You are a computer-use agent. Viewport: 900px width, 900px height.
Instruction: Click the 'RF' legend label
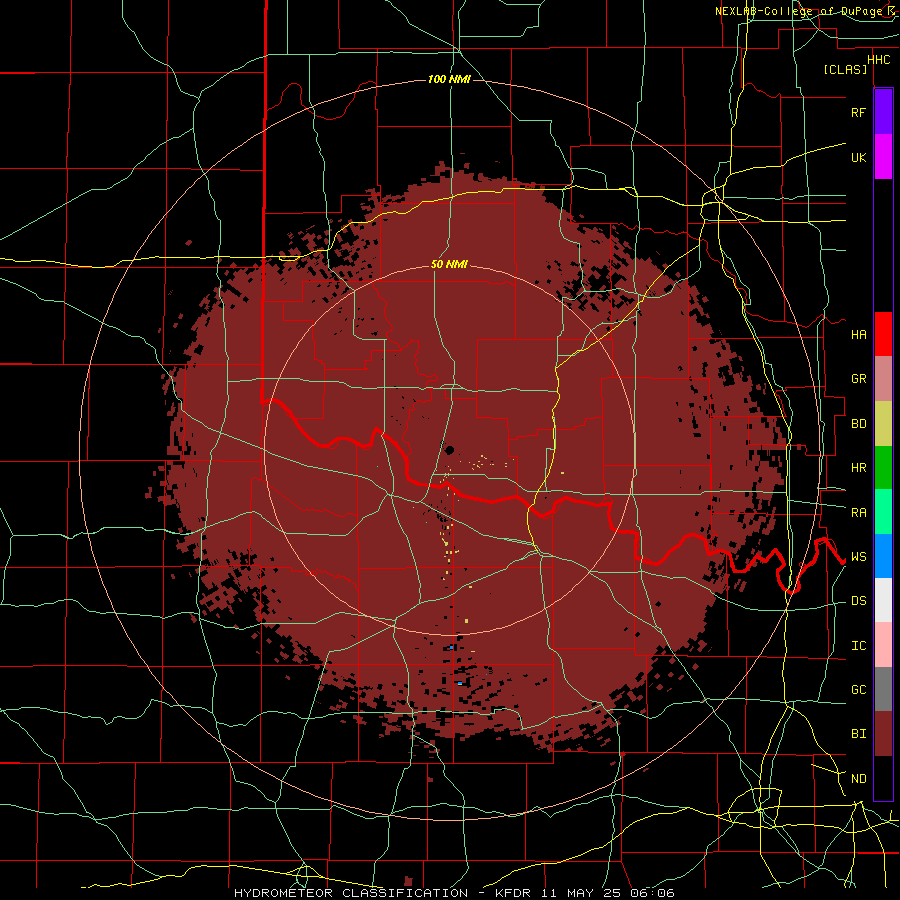(858, 112)
